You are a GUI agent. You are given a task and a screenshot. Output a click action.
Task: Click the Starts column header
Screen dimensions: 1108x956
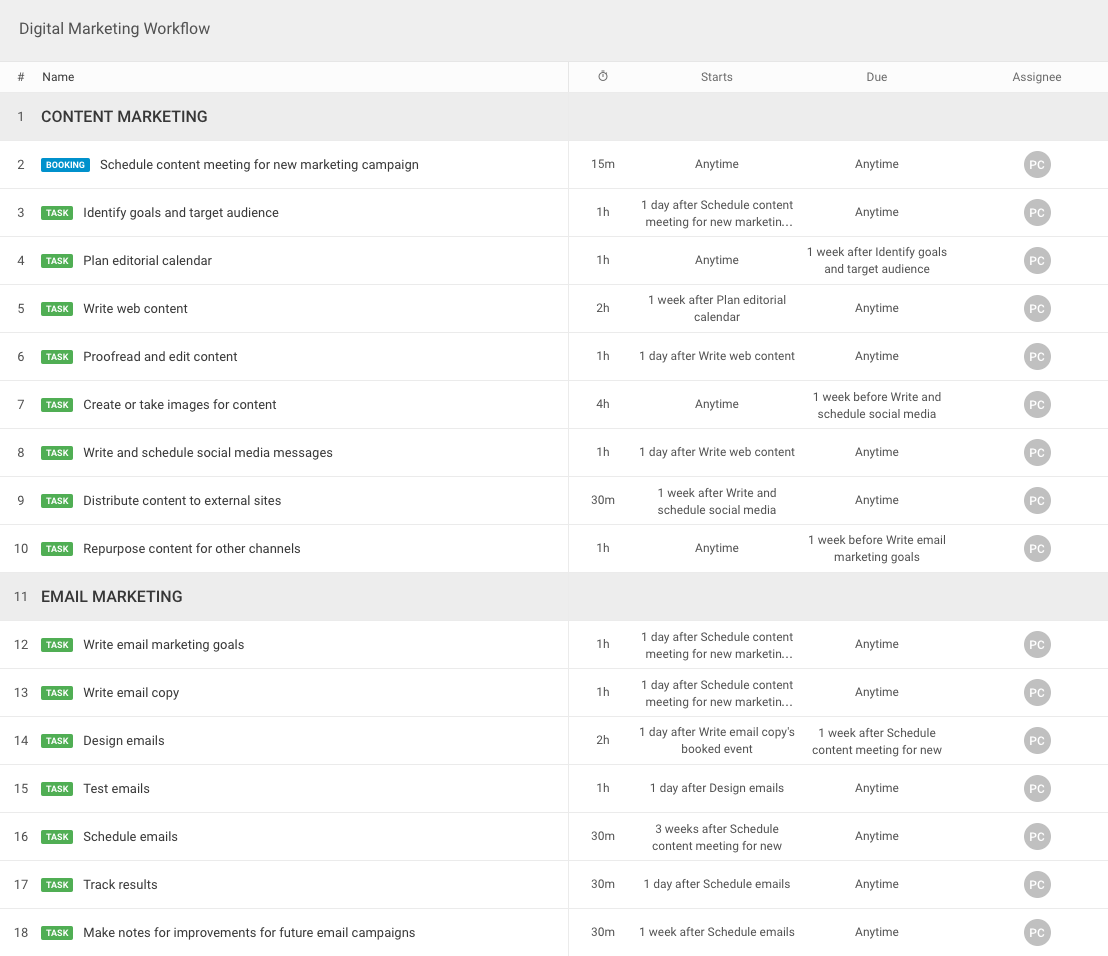717,77
